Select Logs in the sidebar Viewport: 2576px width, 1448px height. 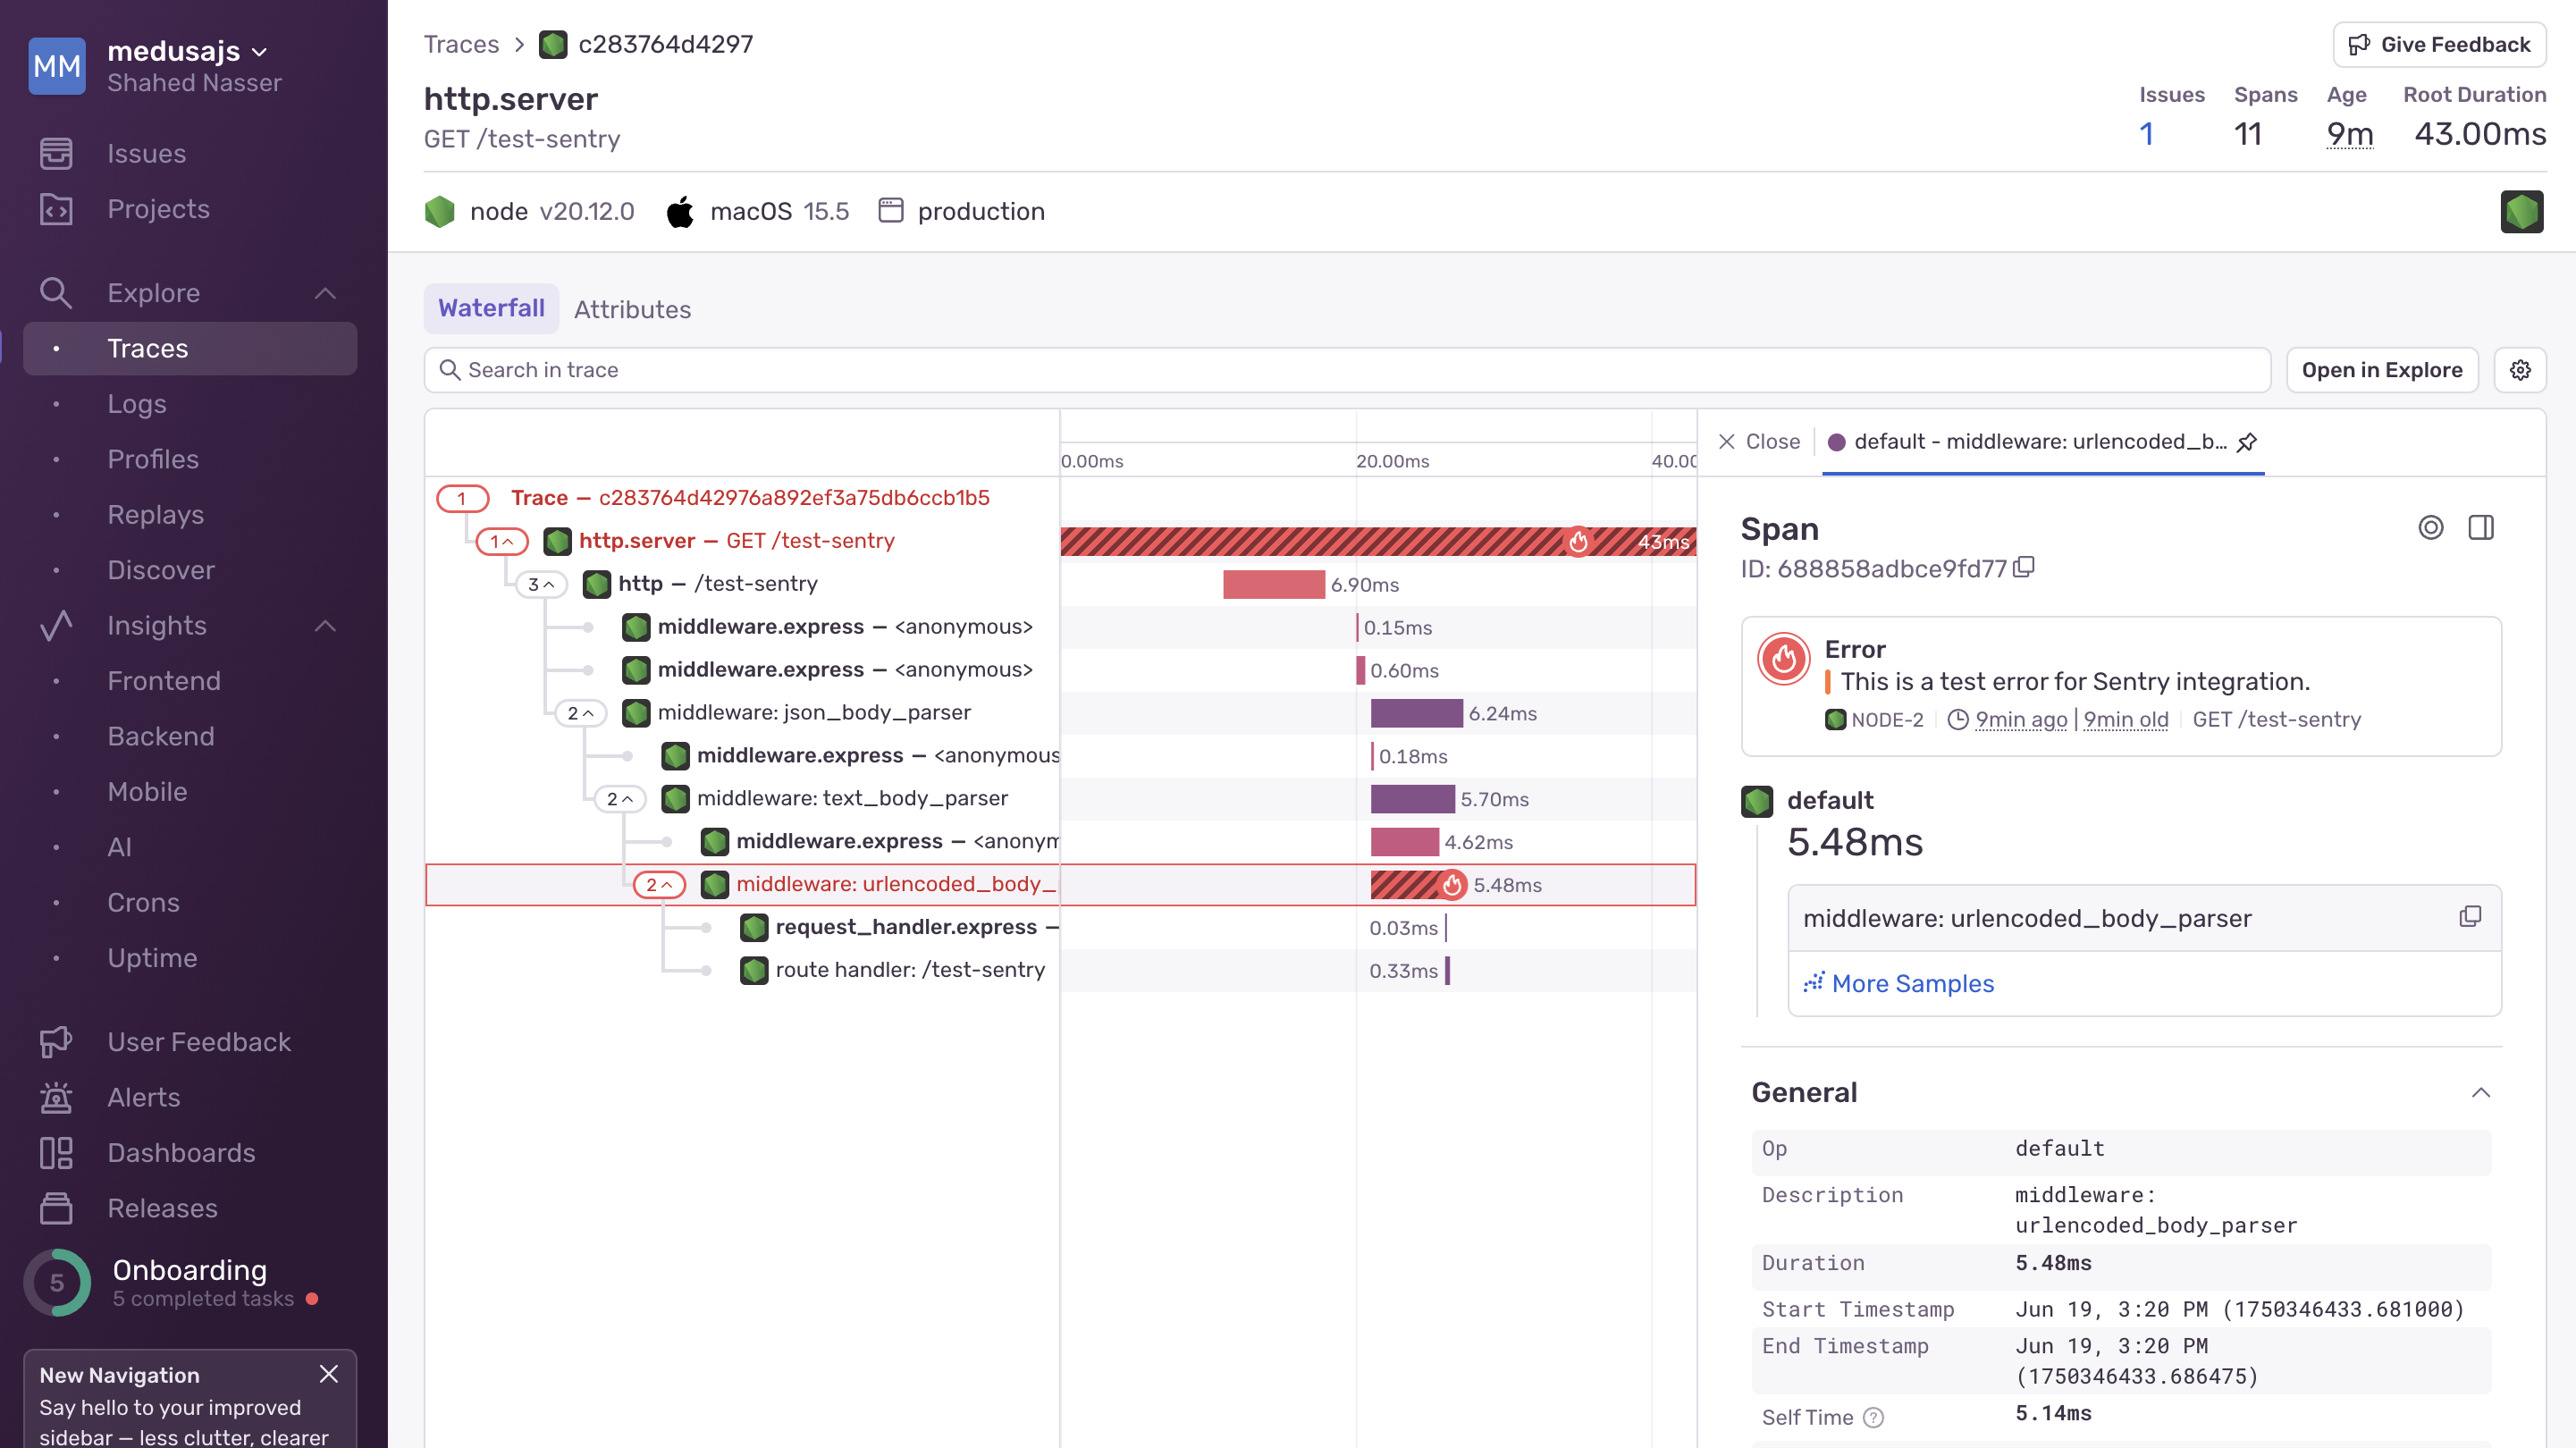pos(137,403)
